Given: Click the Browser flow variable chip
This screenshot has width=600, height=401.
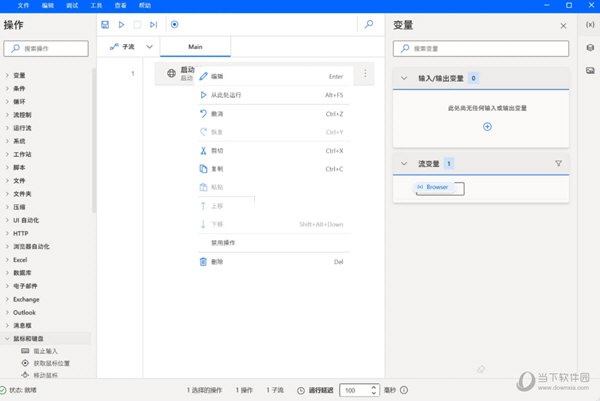Looking at the screenshot, I should click(x=433, y=187).
